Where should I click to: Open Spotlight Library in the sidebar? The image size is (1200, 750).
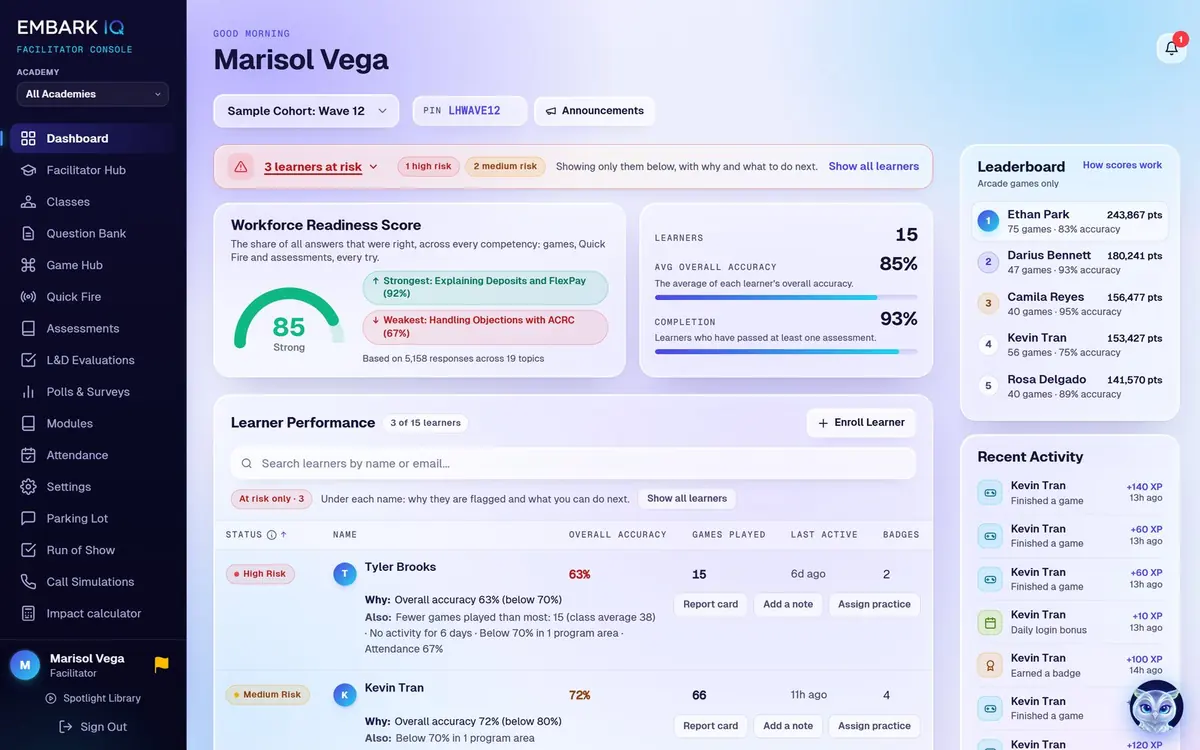[x=93, y=698]
